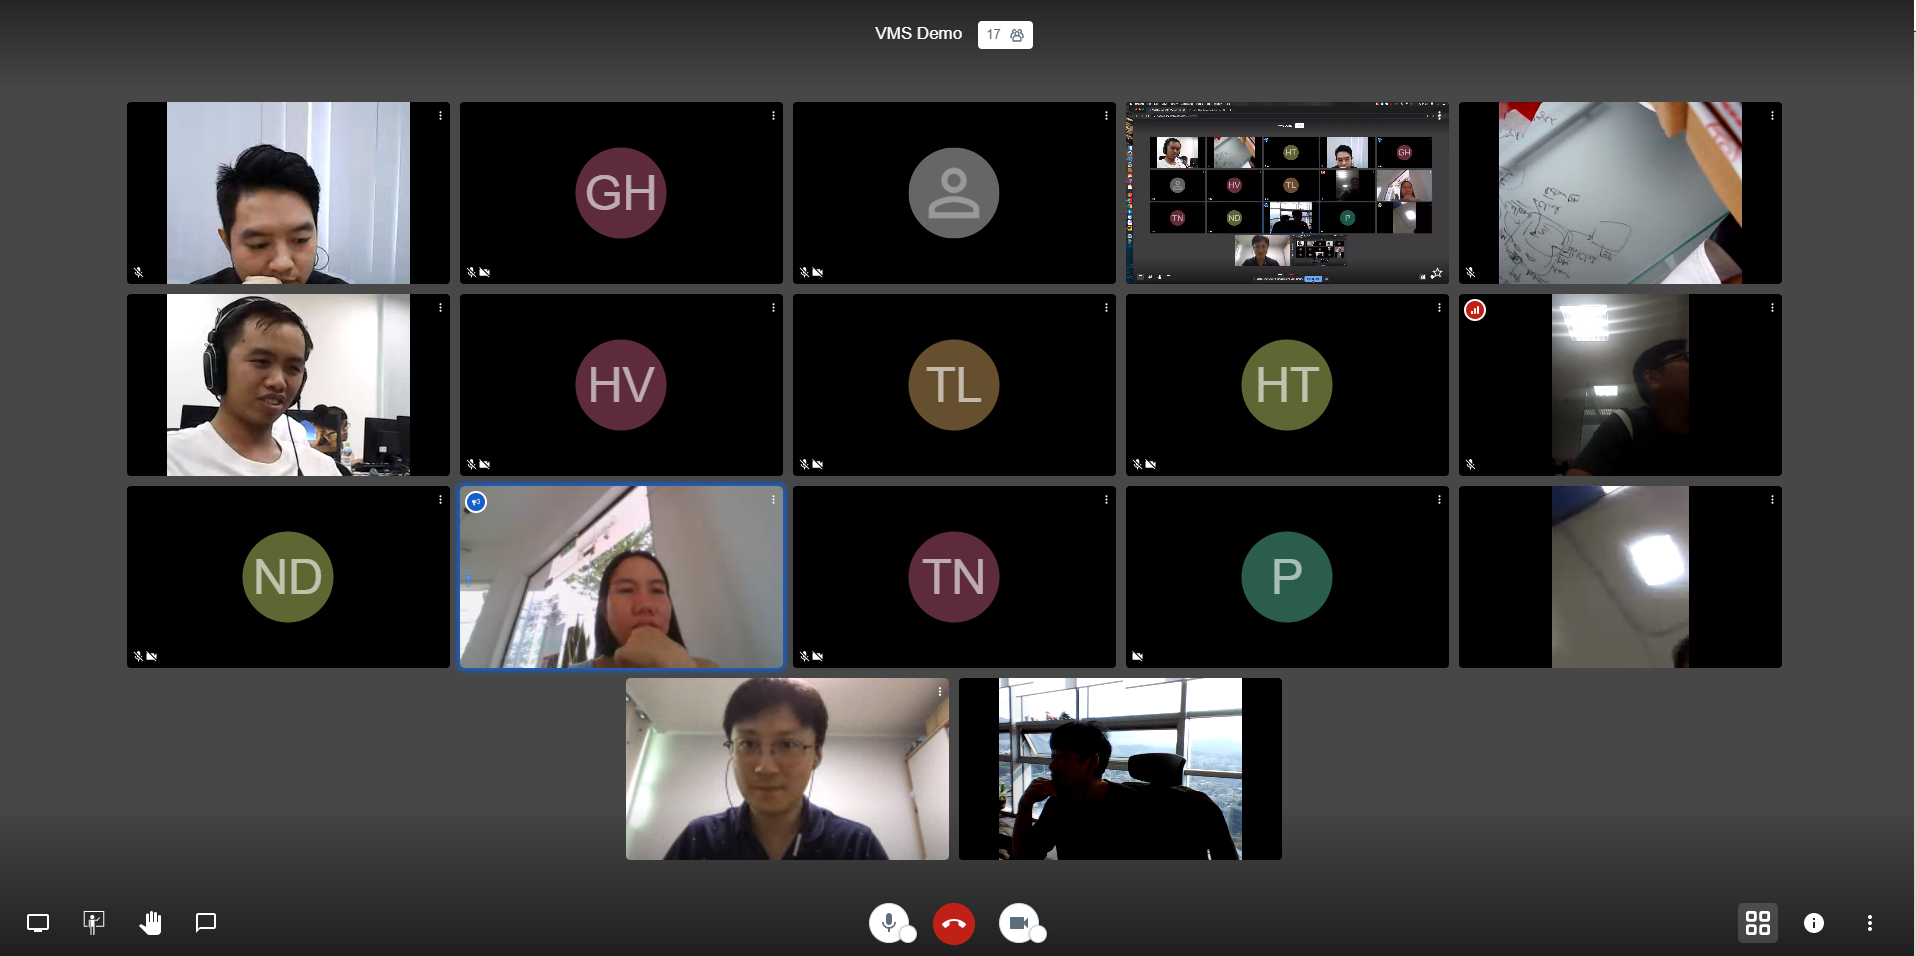Open the options menu on the HV tile

point(773,308)
